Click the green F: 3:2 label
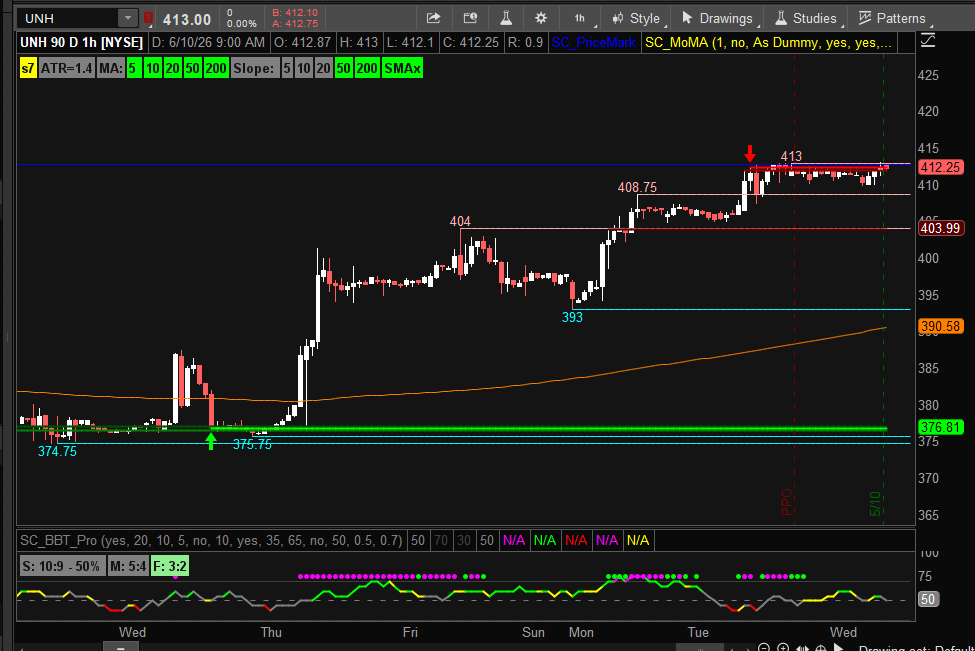The image size is (975, 651). [170, 566]
